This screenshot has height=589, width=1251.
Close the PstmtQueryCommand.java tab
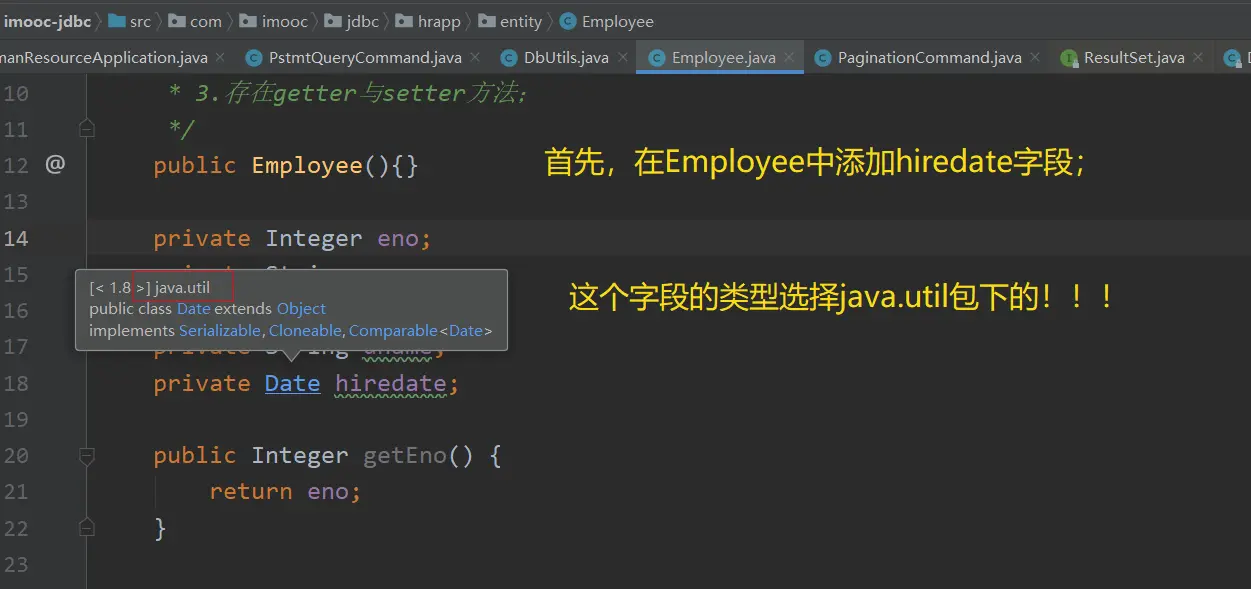pyautogui.click(x=475, y=58)
